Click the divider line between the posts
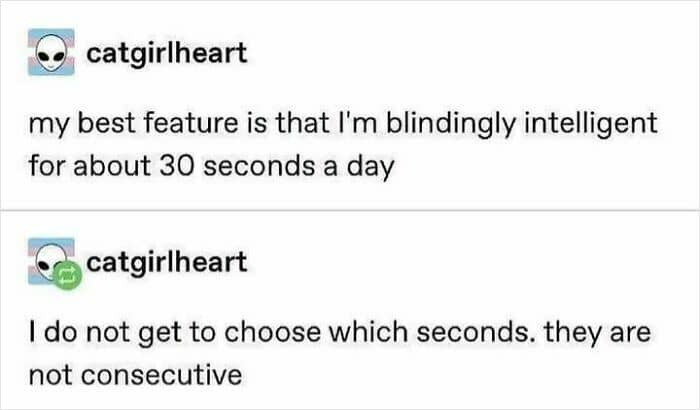Viewport: 700px width, 410px height. click(x=350, y=210)
